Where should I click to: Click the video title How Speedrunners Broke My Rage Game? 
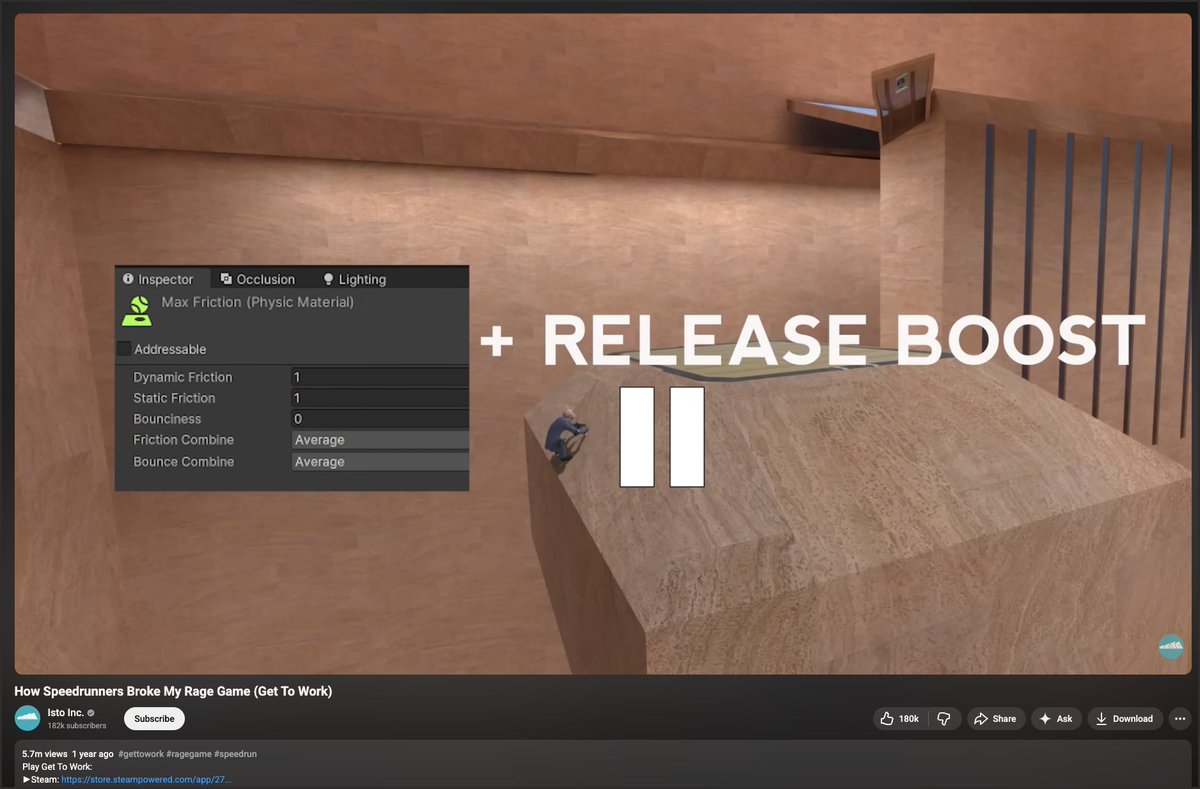pos(173,691)
